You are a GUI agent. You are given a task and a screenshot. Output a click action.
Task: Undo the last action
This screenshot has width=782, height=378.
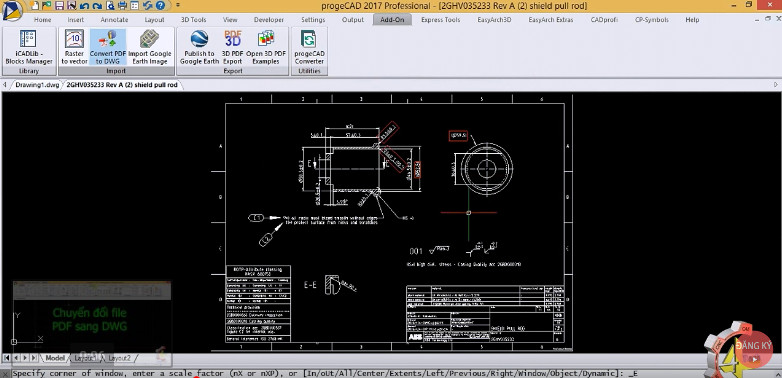click(84, 6)
